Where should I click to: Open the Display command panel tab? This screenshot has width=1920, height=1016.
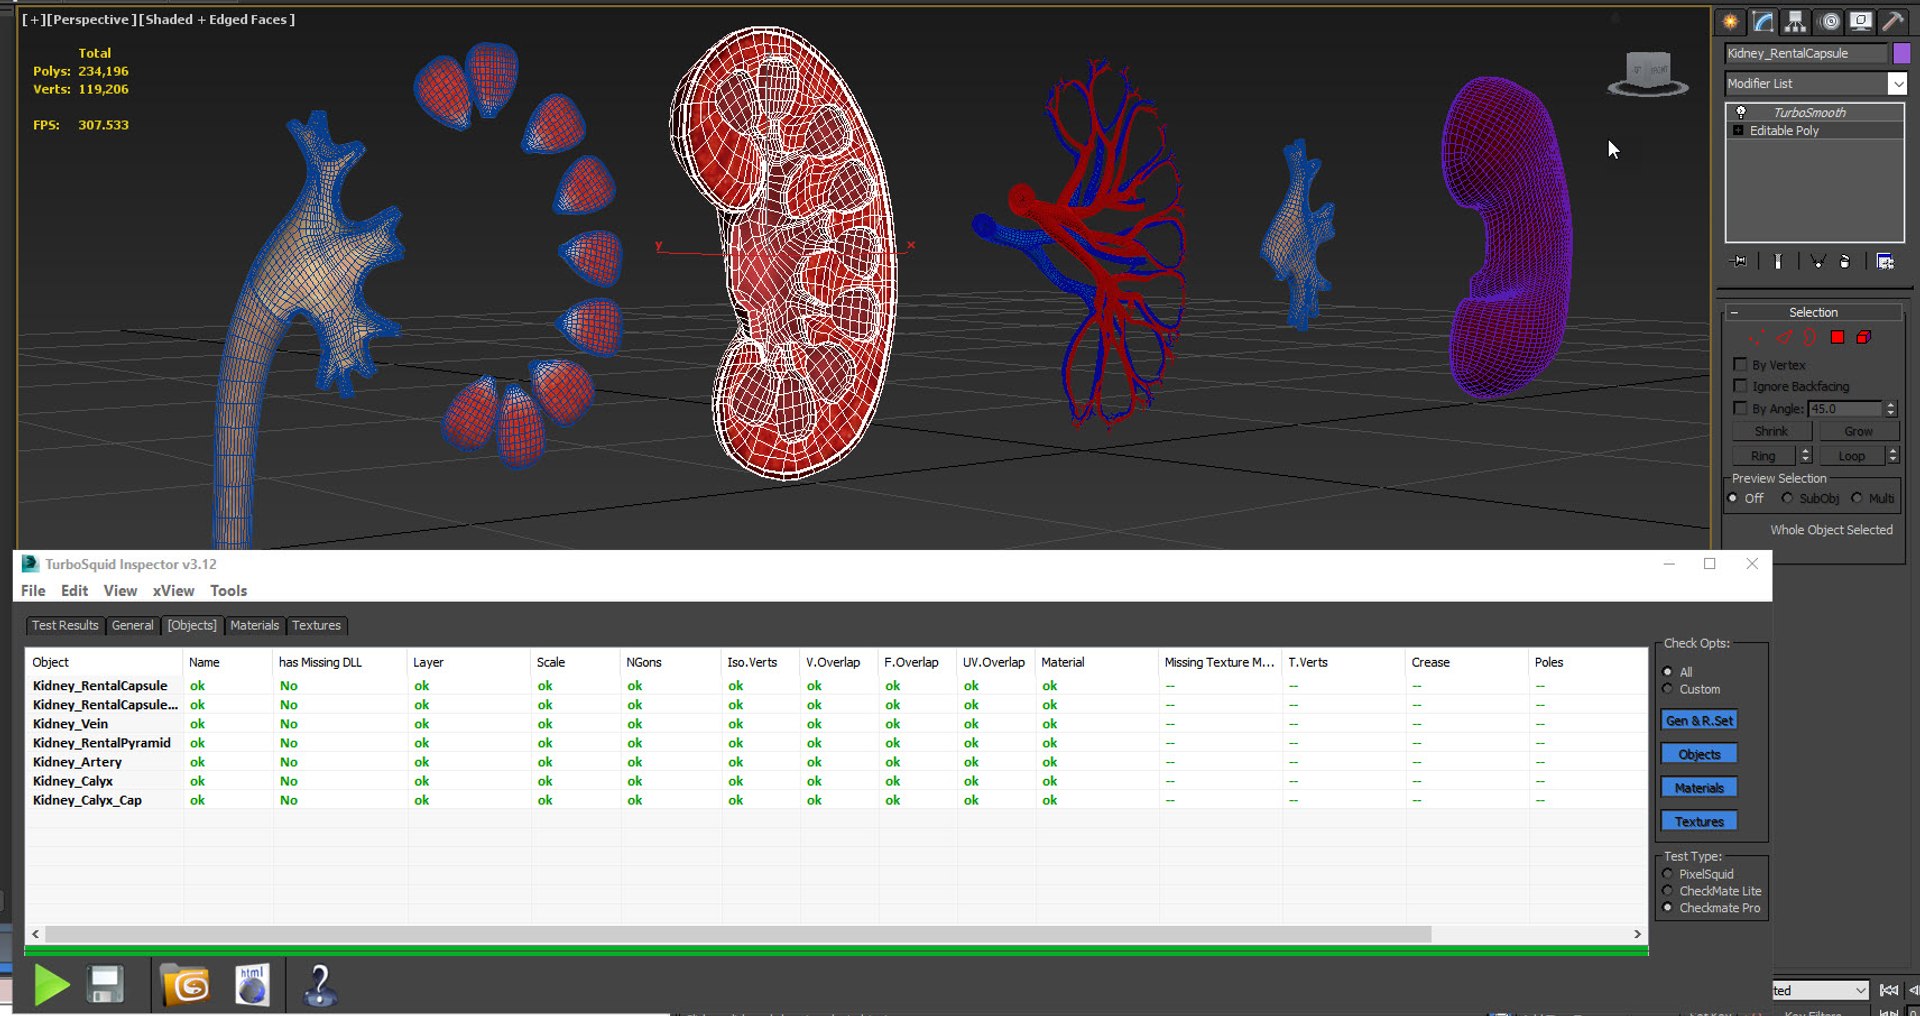pyautogui.click(x=1861, y=21)
